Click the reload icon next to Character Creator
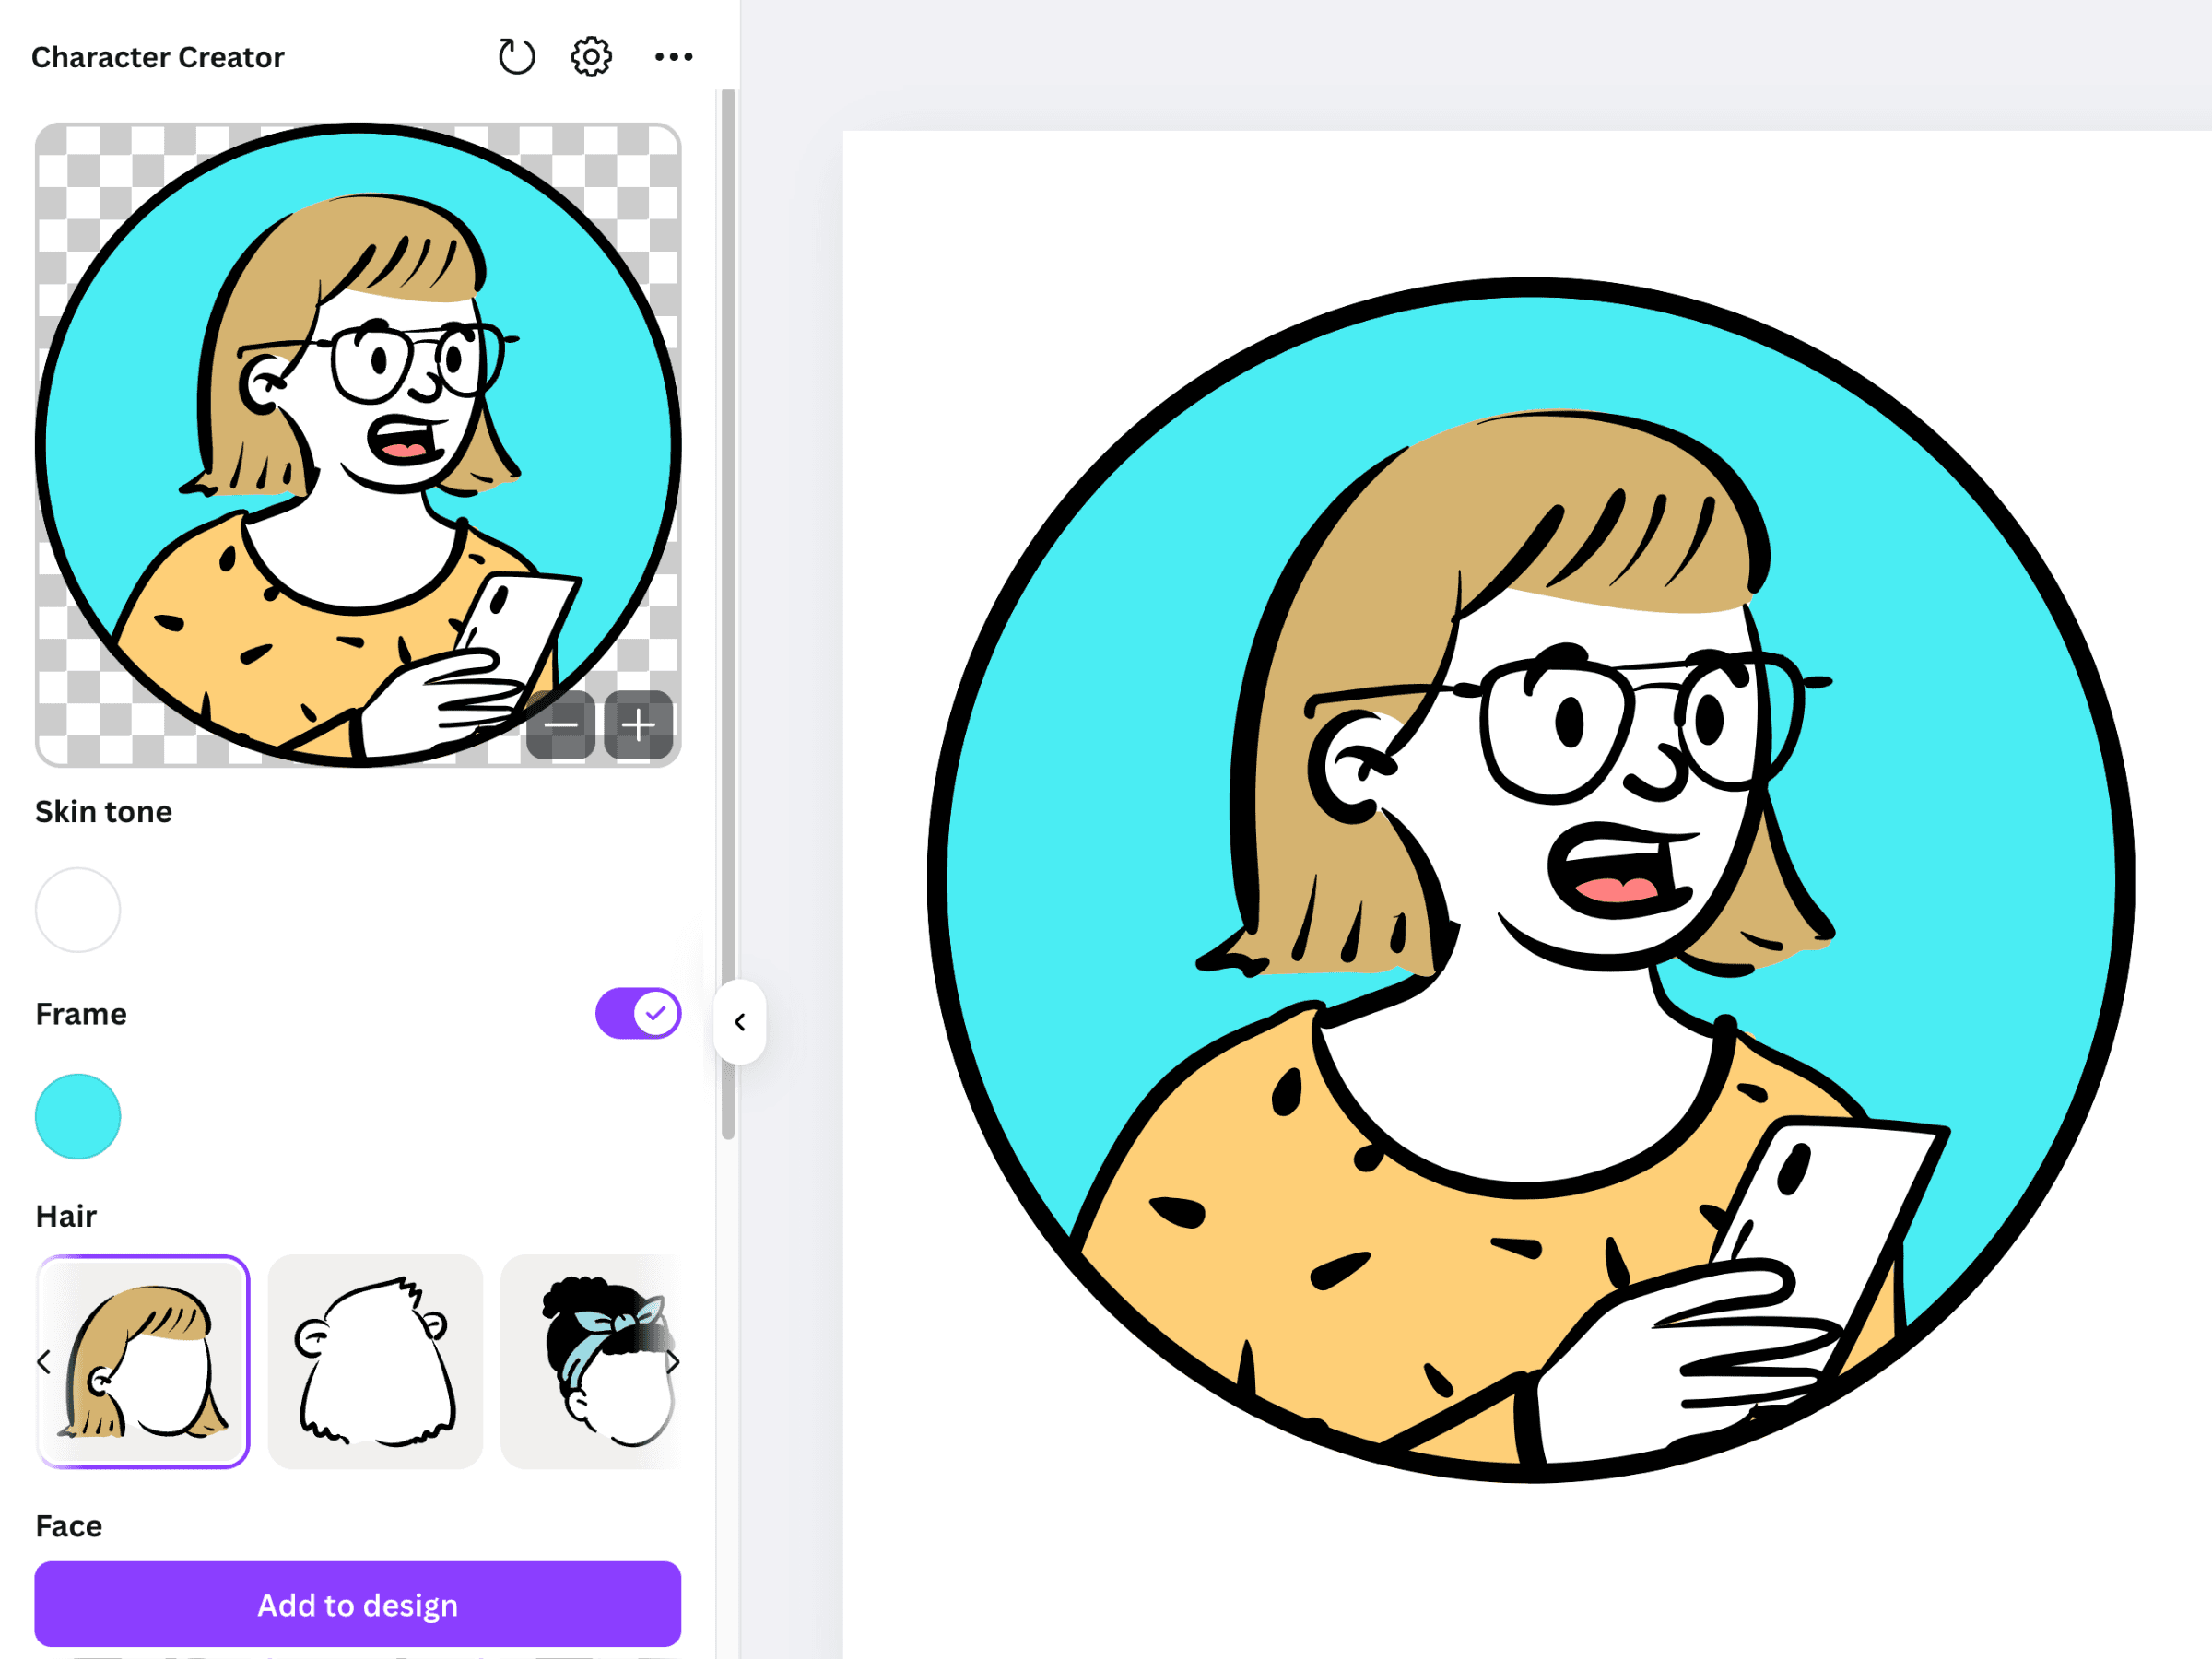The height and width of the screenshot is (1659, 2212). pos(516,57)
